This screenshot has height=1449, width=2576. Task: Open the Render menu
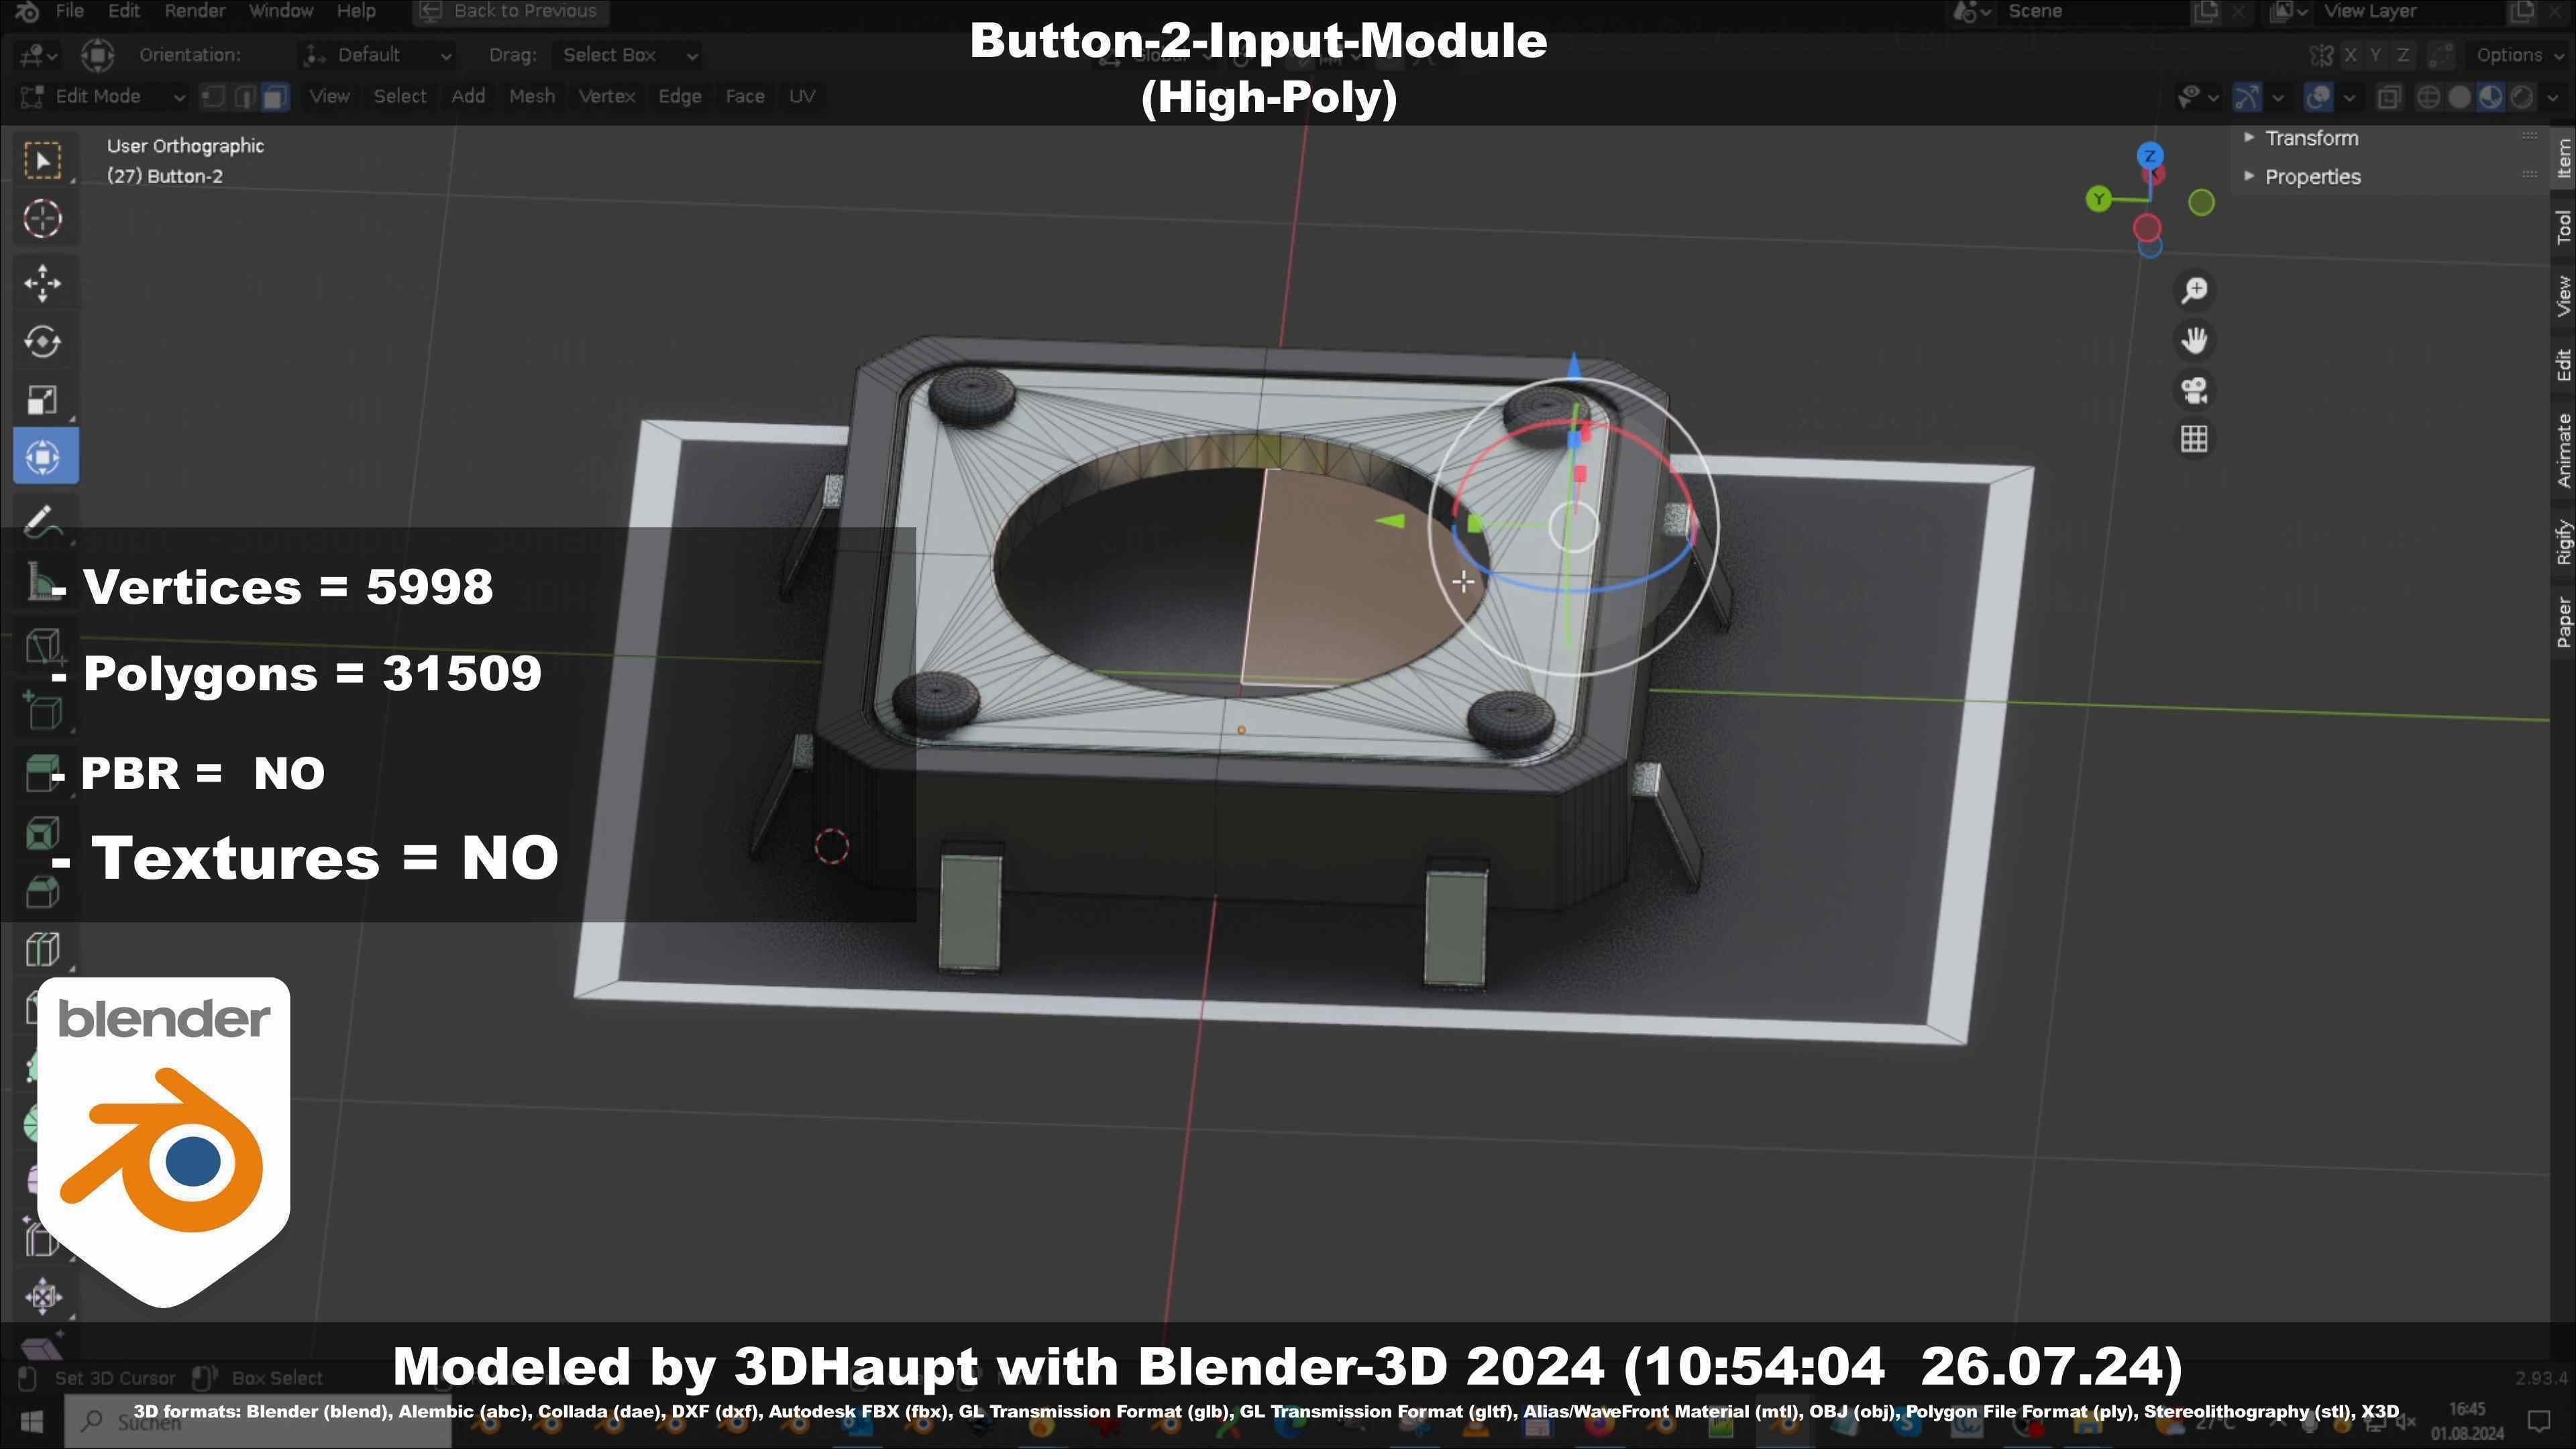click(x=194, y=11)
